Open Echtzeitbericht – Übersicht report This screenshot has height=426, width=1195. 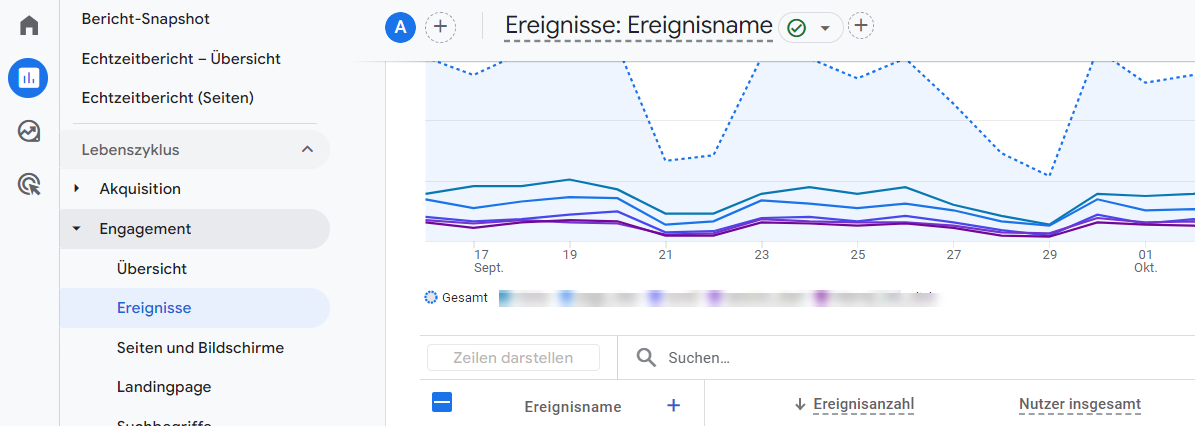[181, 59]
